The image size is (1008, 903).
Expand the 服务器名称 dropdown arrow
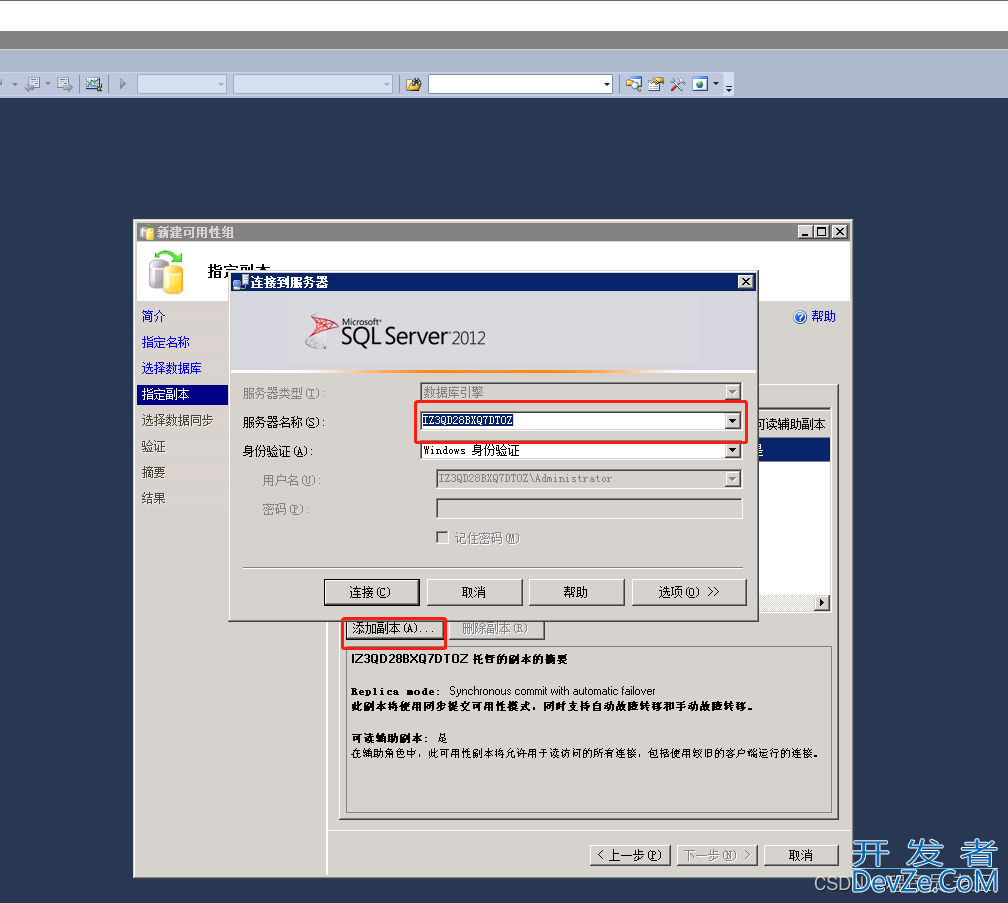[x=732, y=420]
